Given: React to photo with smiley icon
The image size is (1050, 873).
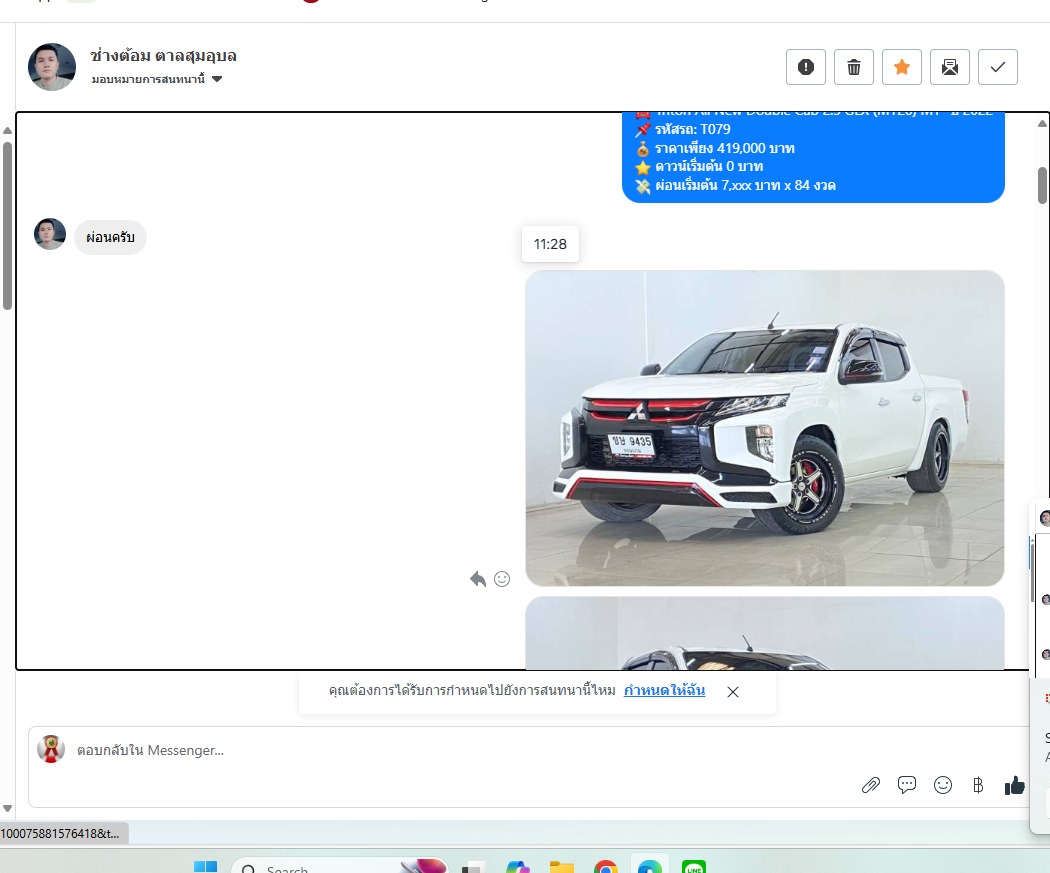Looking at the screenshot, I should coord(502,579).
